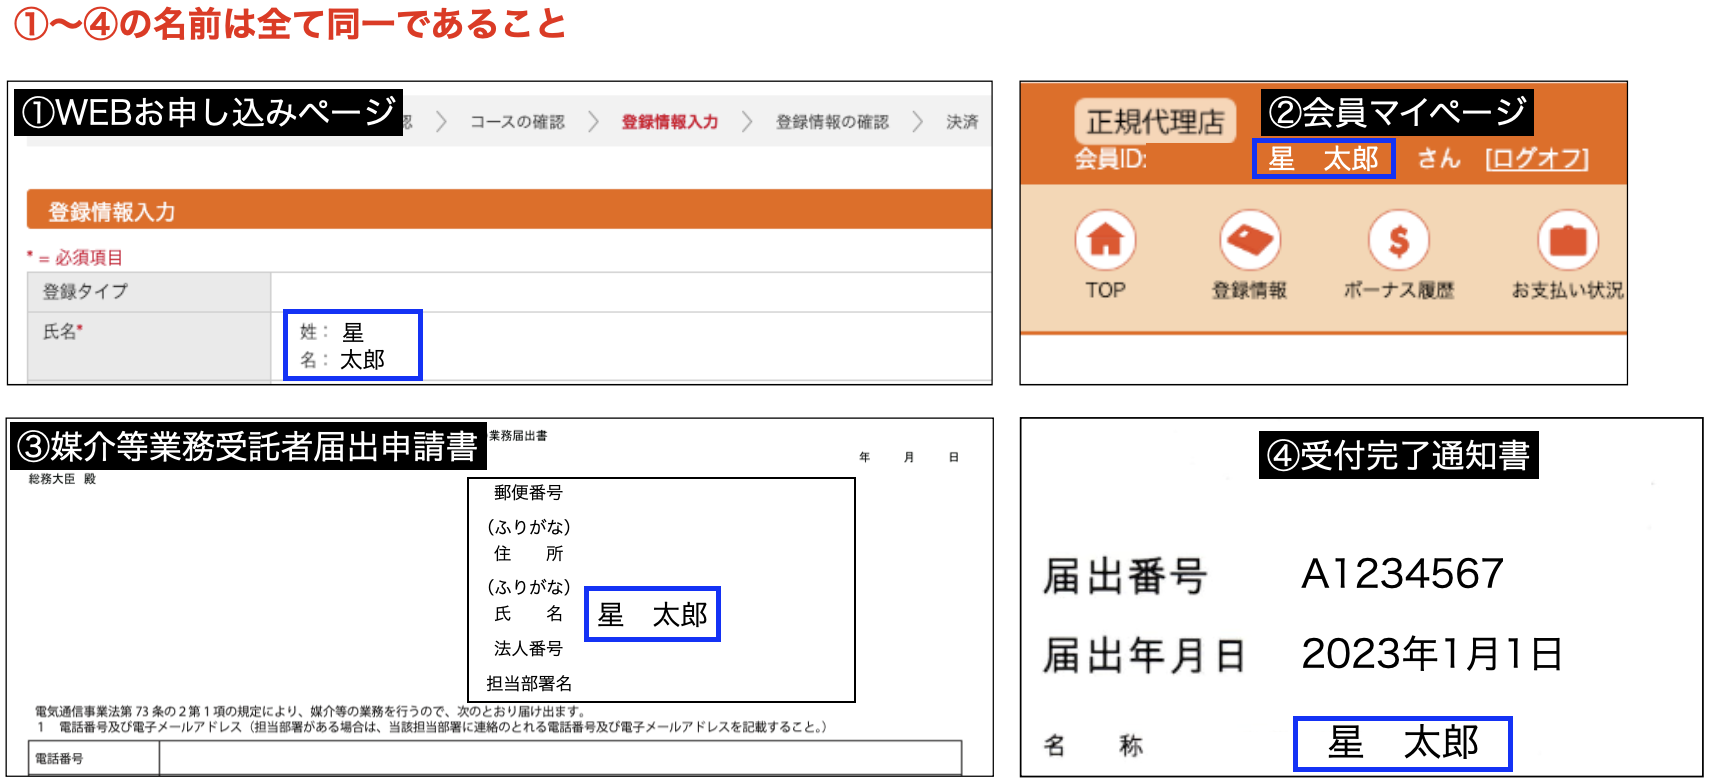
Task: Click the 法人番号 label
Action: click(x=528, y=648)
